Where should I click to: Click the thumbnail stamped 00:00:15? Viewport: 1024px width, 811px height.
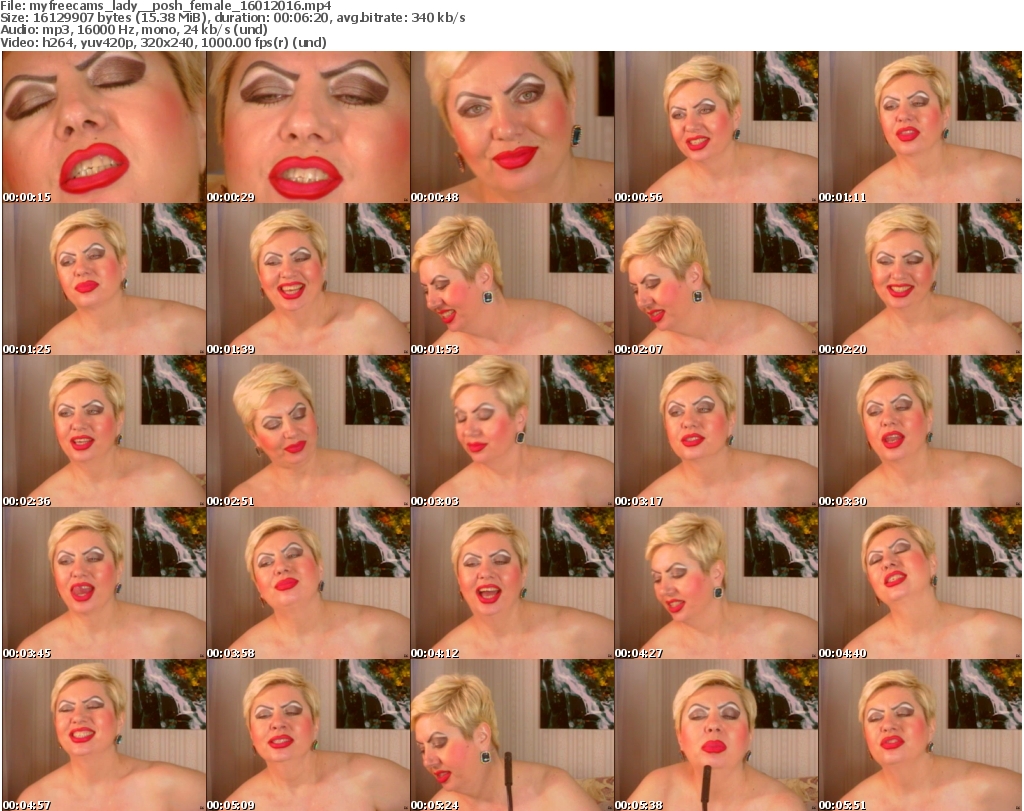click(104, 127)
